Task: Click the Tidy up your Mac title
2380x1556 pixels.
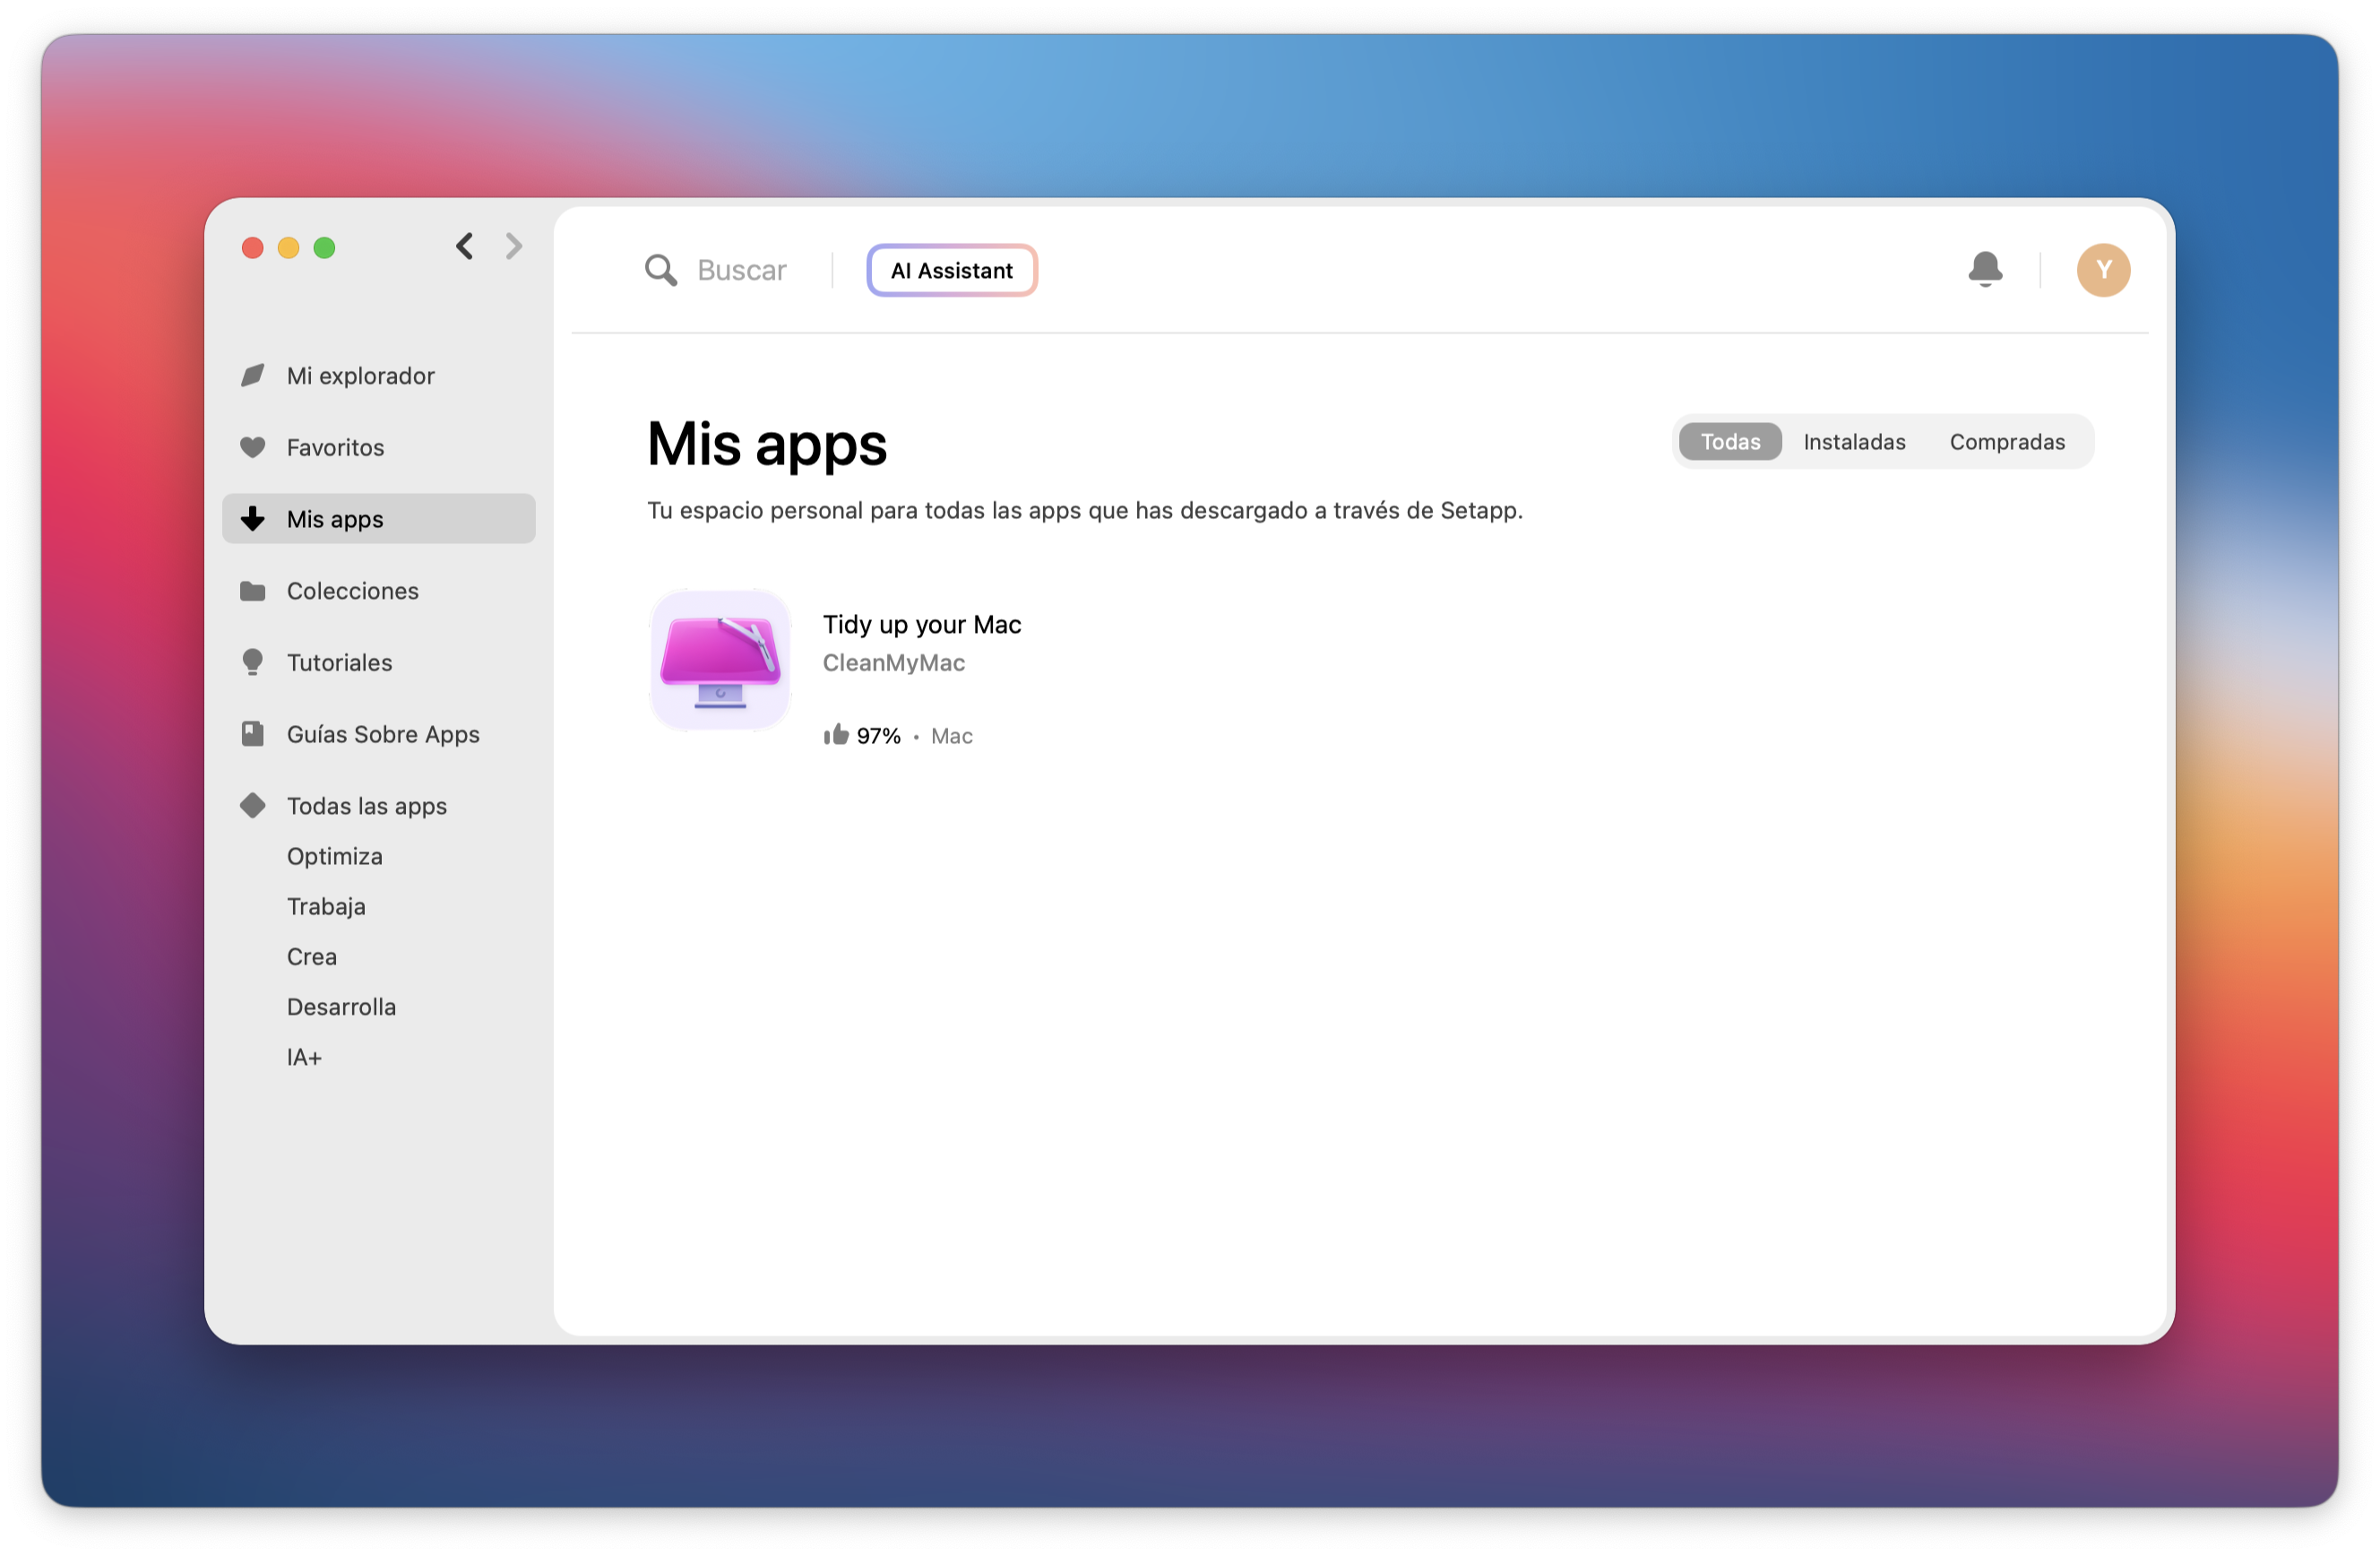Action: [x=922, y=625]
